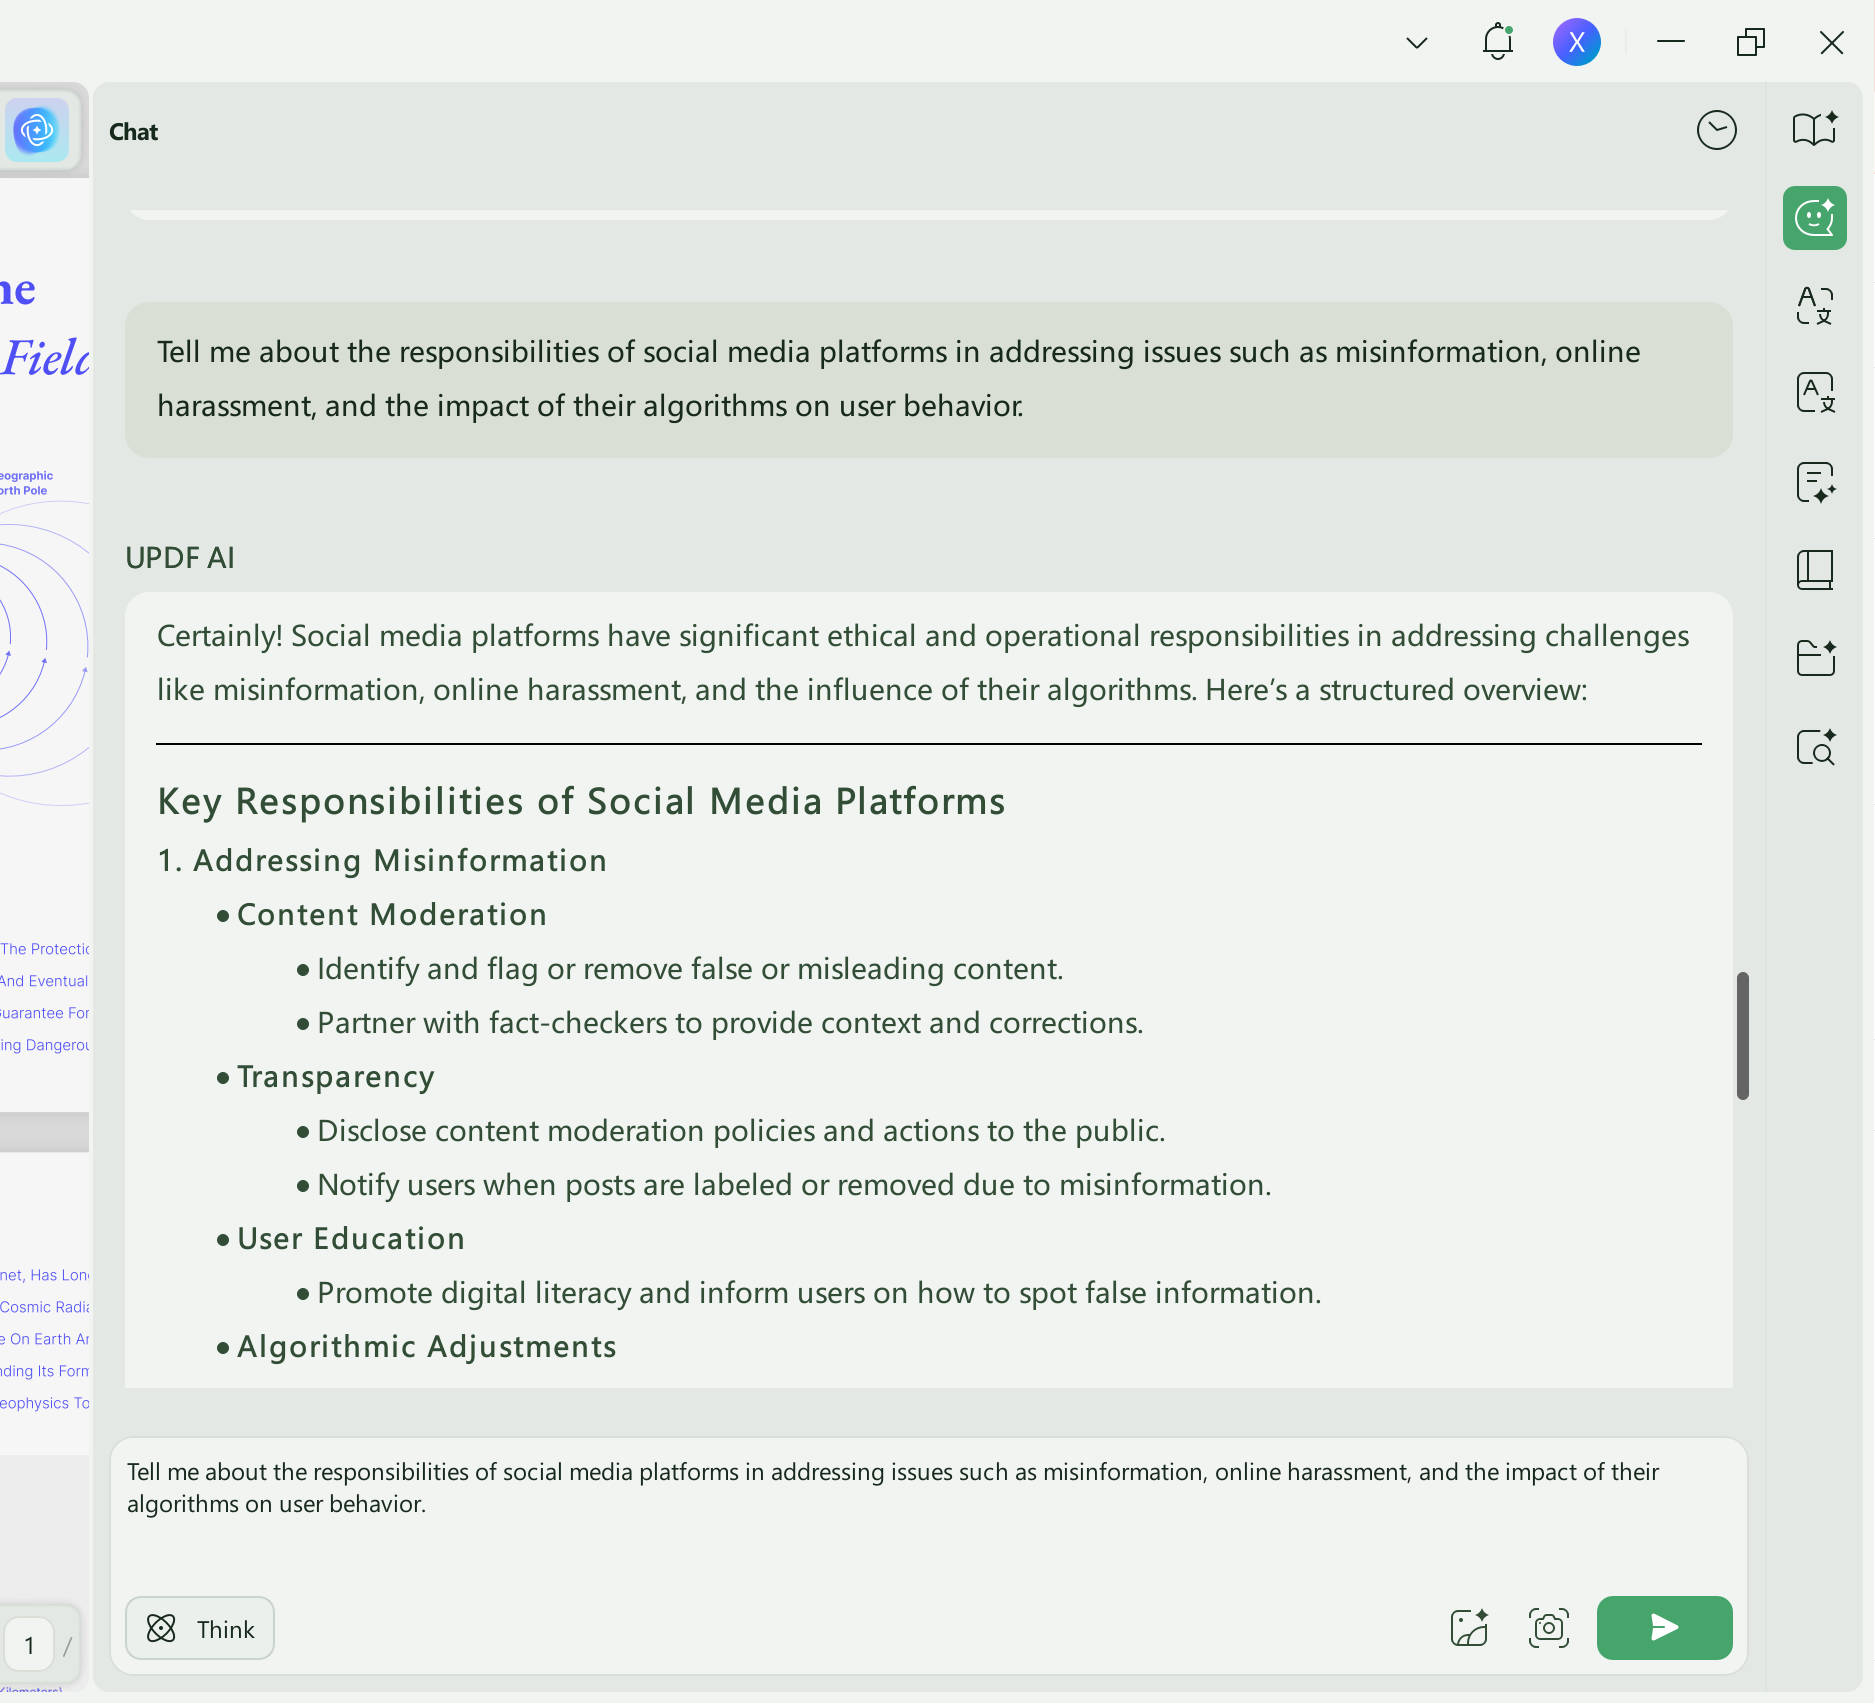The height and width of the screenshot is (1704, 1875).
Task: Close the UPDF window
Action: [x=1831, y=42]
